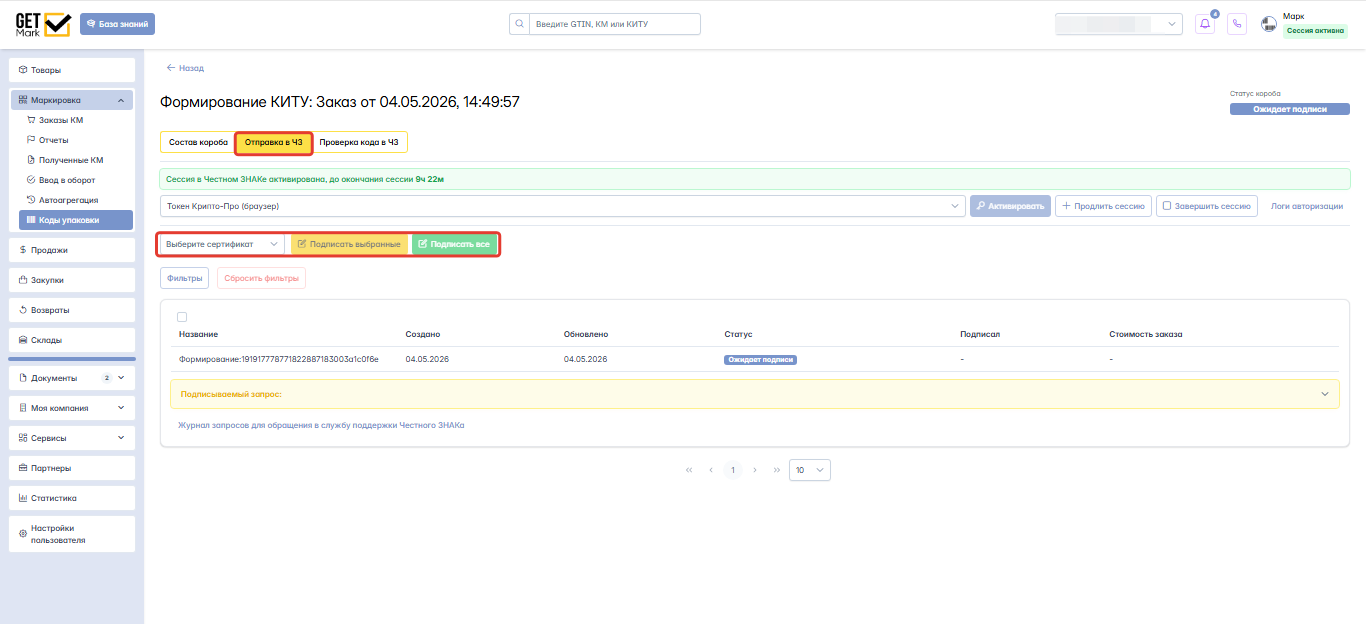This screenshot has width=1366, height=624.
Task: Open Автоагрегация label in the sidebar
Action: [69, 200]
